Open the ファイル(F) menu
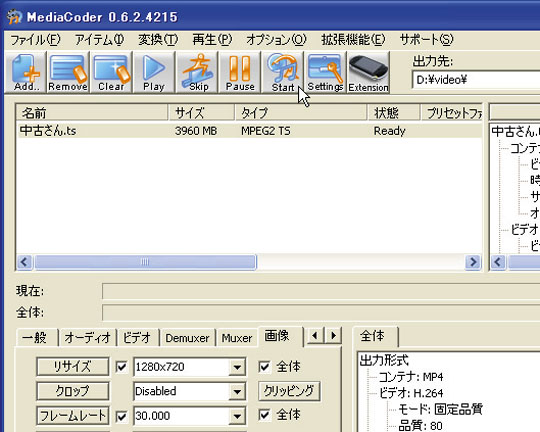Image resolution: width=540 pixels, height=432 pixels. point(35,40)
